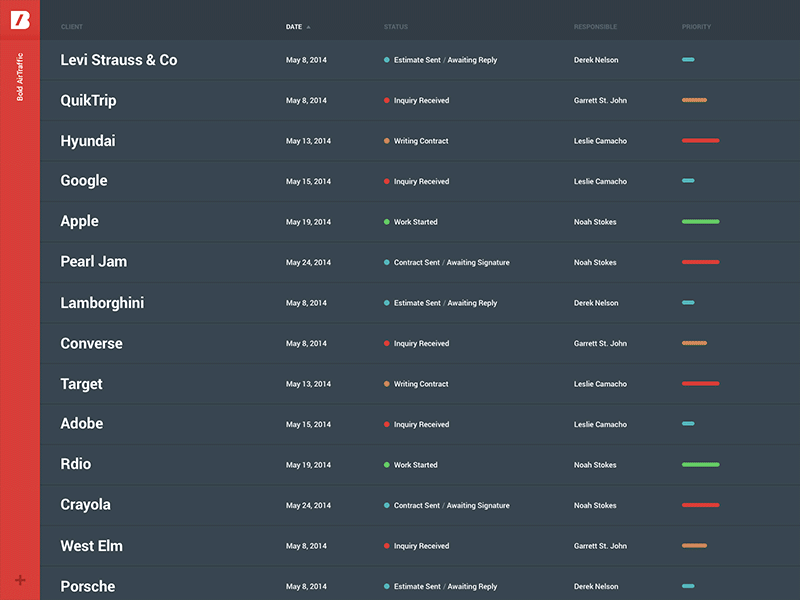Click the plus icon at the sidebar bottom
800x600 pixels.
pyautogui.click(x=18, y=580)
